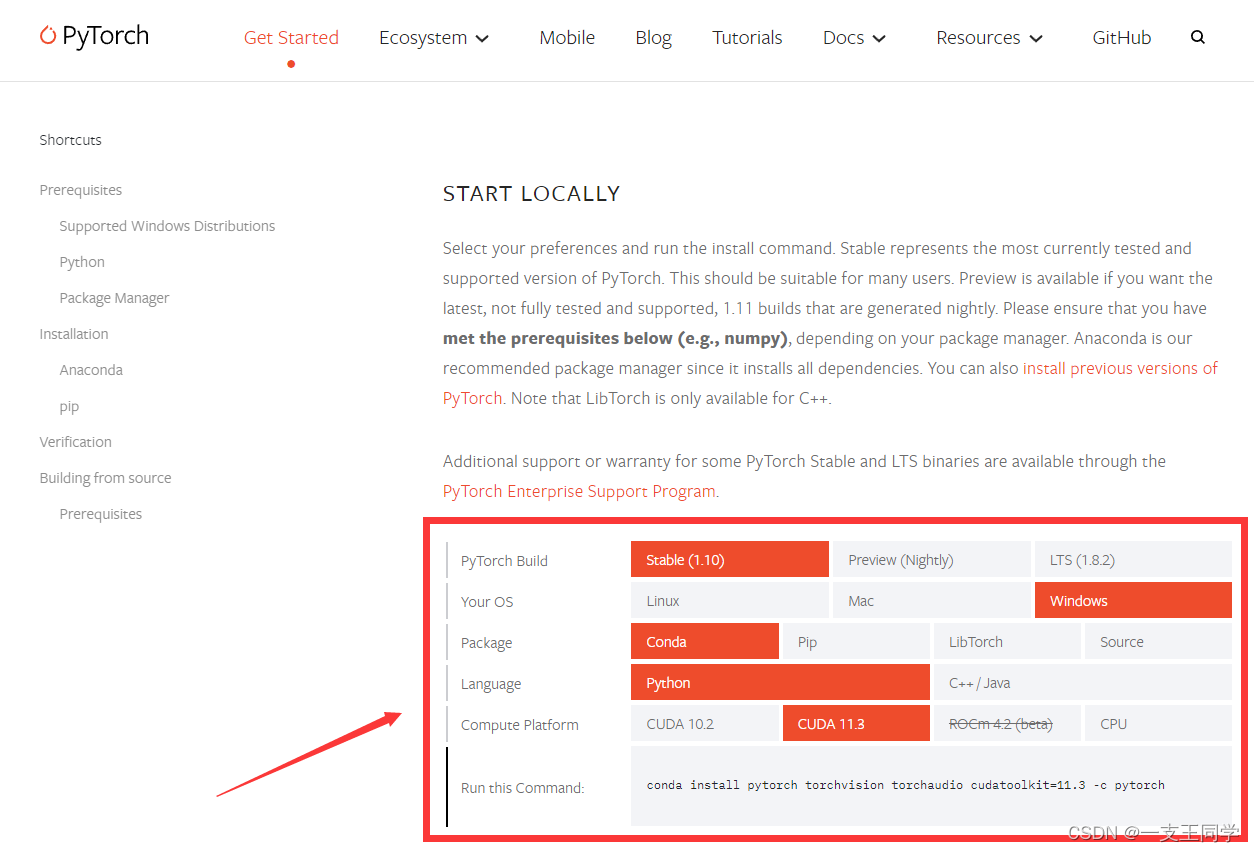Open the Get Started nav item
Image resolution: width=1254 pixels, height=852 pixels.
(x=291, y=38)
